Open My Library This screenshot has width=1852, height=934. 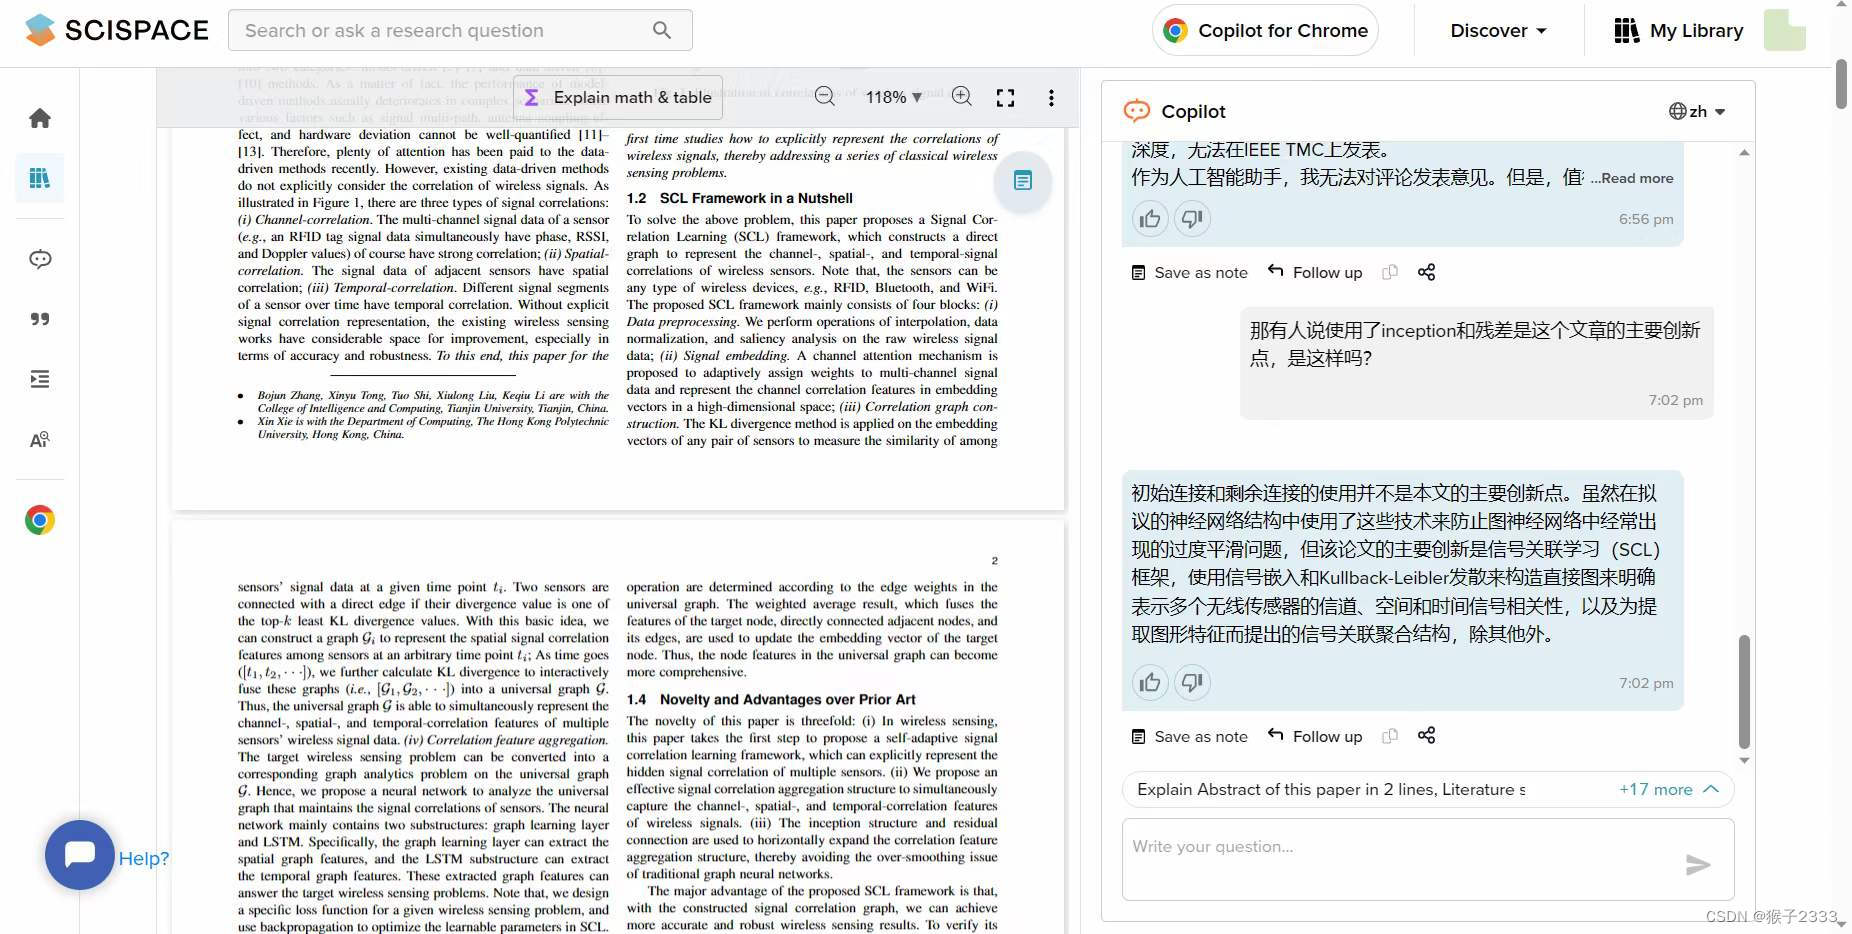tap(1679, 31)
